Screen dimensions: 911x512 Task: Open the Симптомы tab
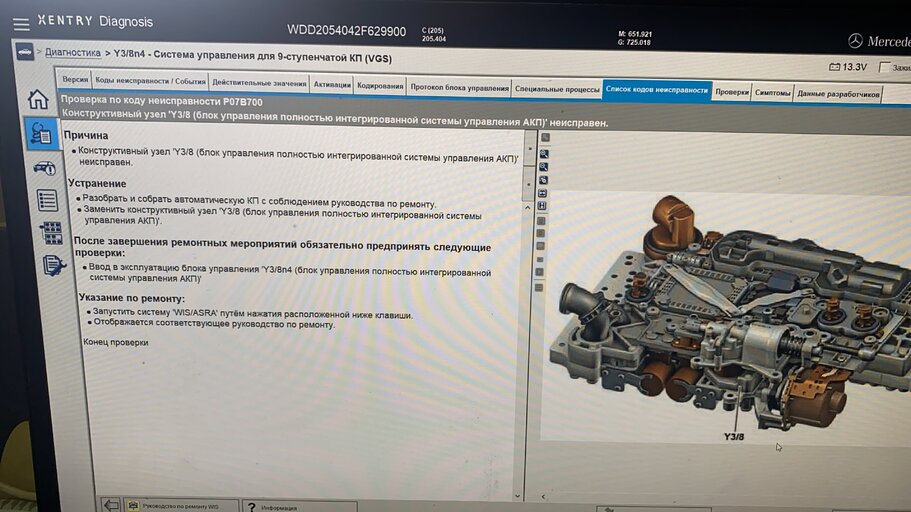click(x=772, y=93)
